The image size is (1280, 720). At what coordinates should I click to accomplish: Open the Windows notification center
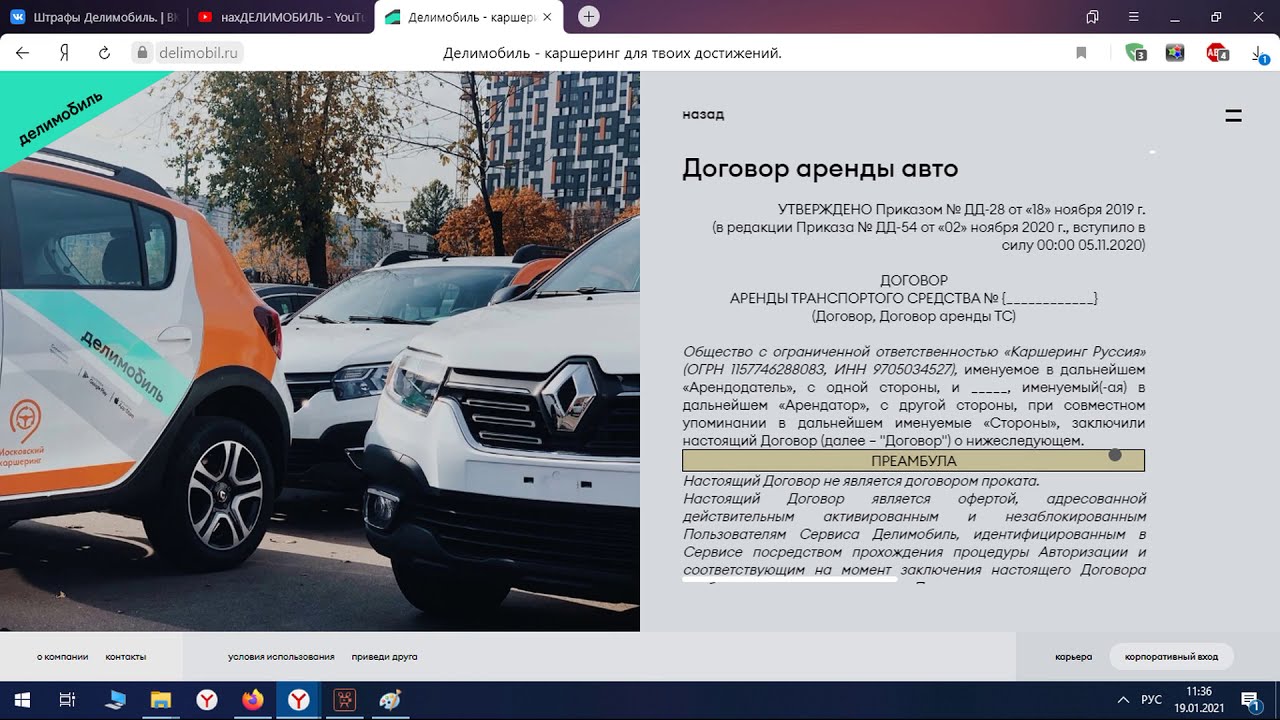1252,701
